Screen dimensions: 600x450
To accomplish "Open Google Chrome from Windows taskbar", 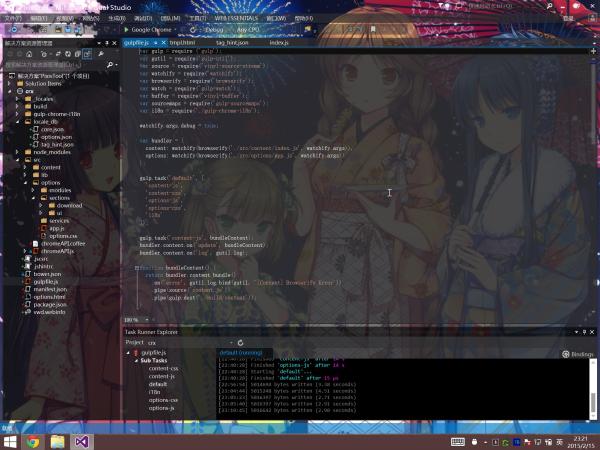I will pyautogui.click(x=33, y=442).
